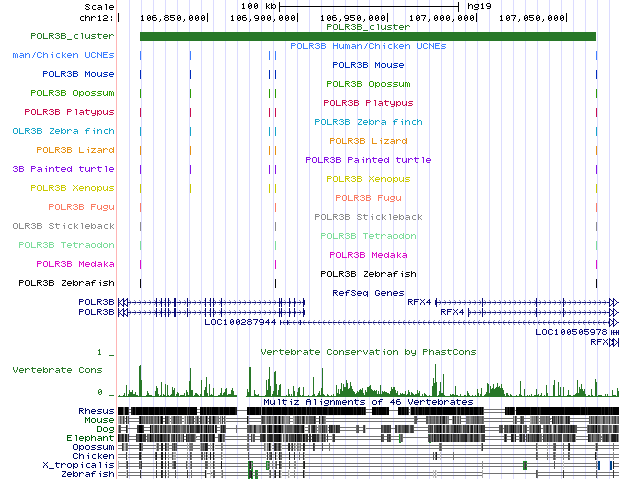Select the Rhesus alignment row label
Viewport: 620px width, 479px height.
pyautogui.click(x=96, y=411)
